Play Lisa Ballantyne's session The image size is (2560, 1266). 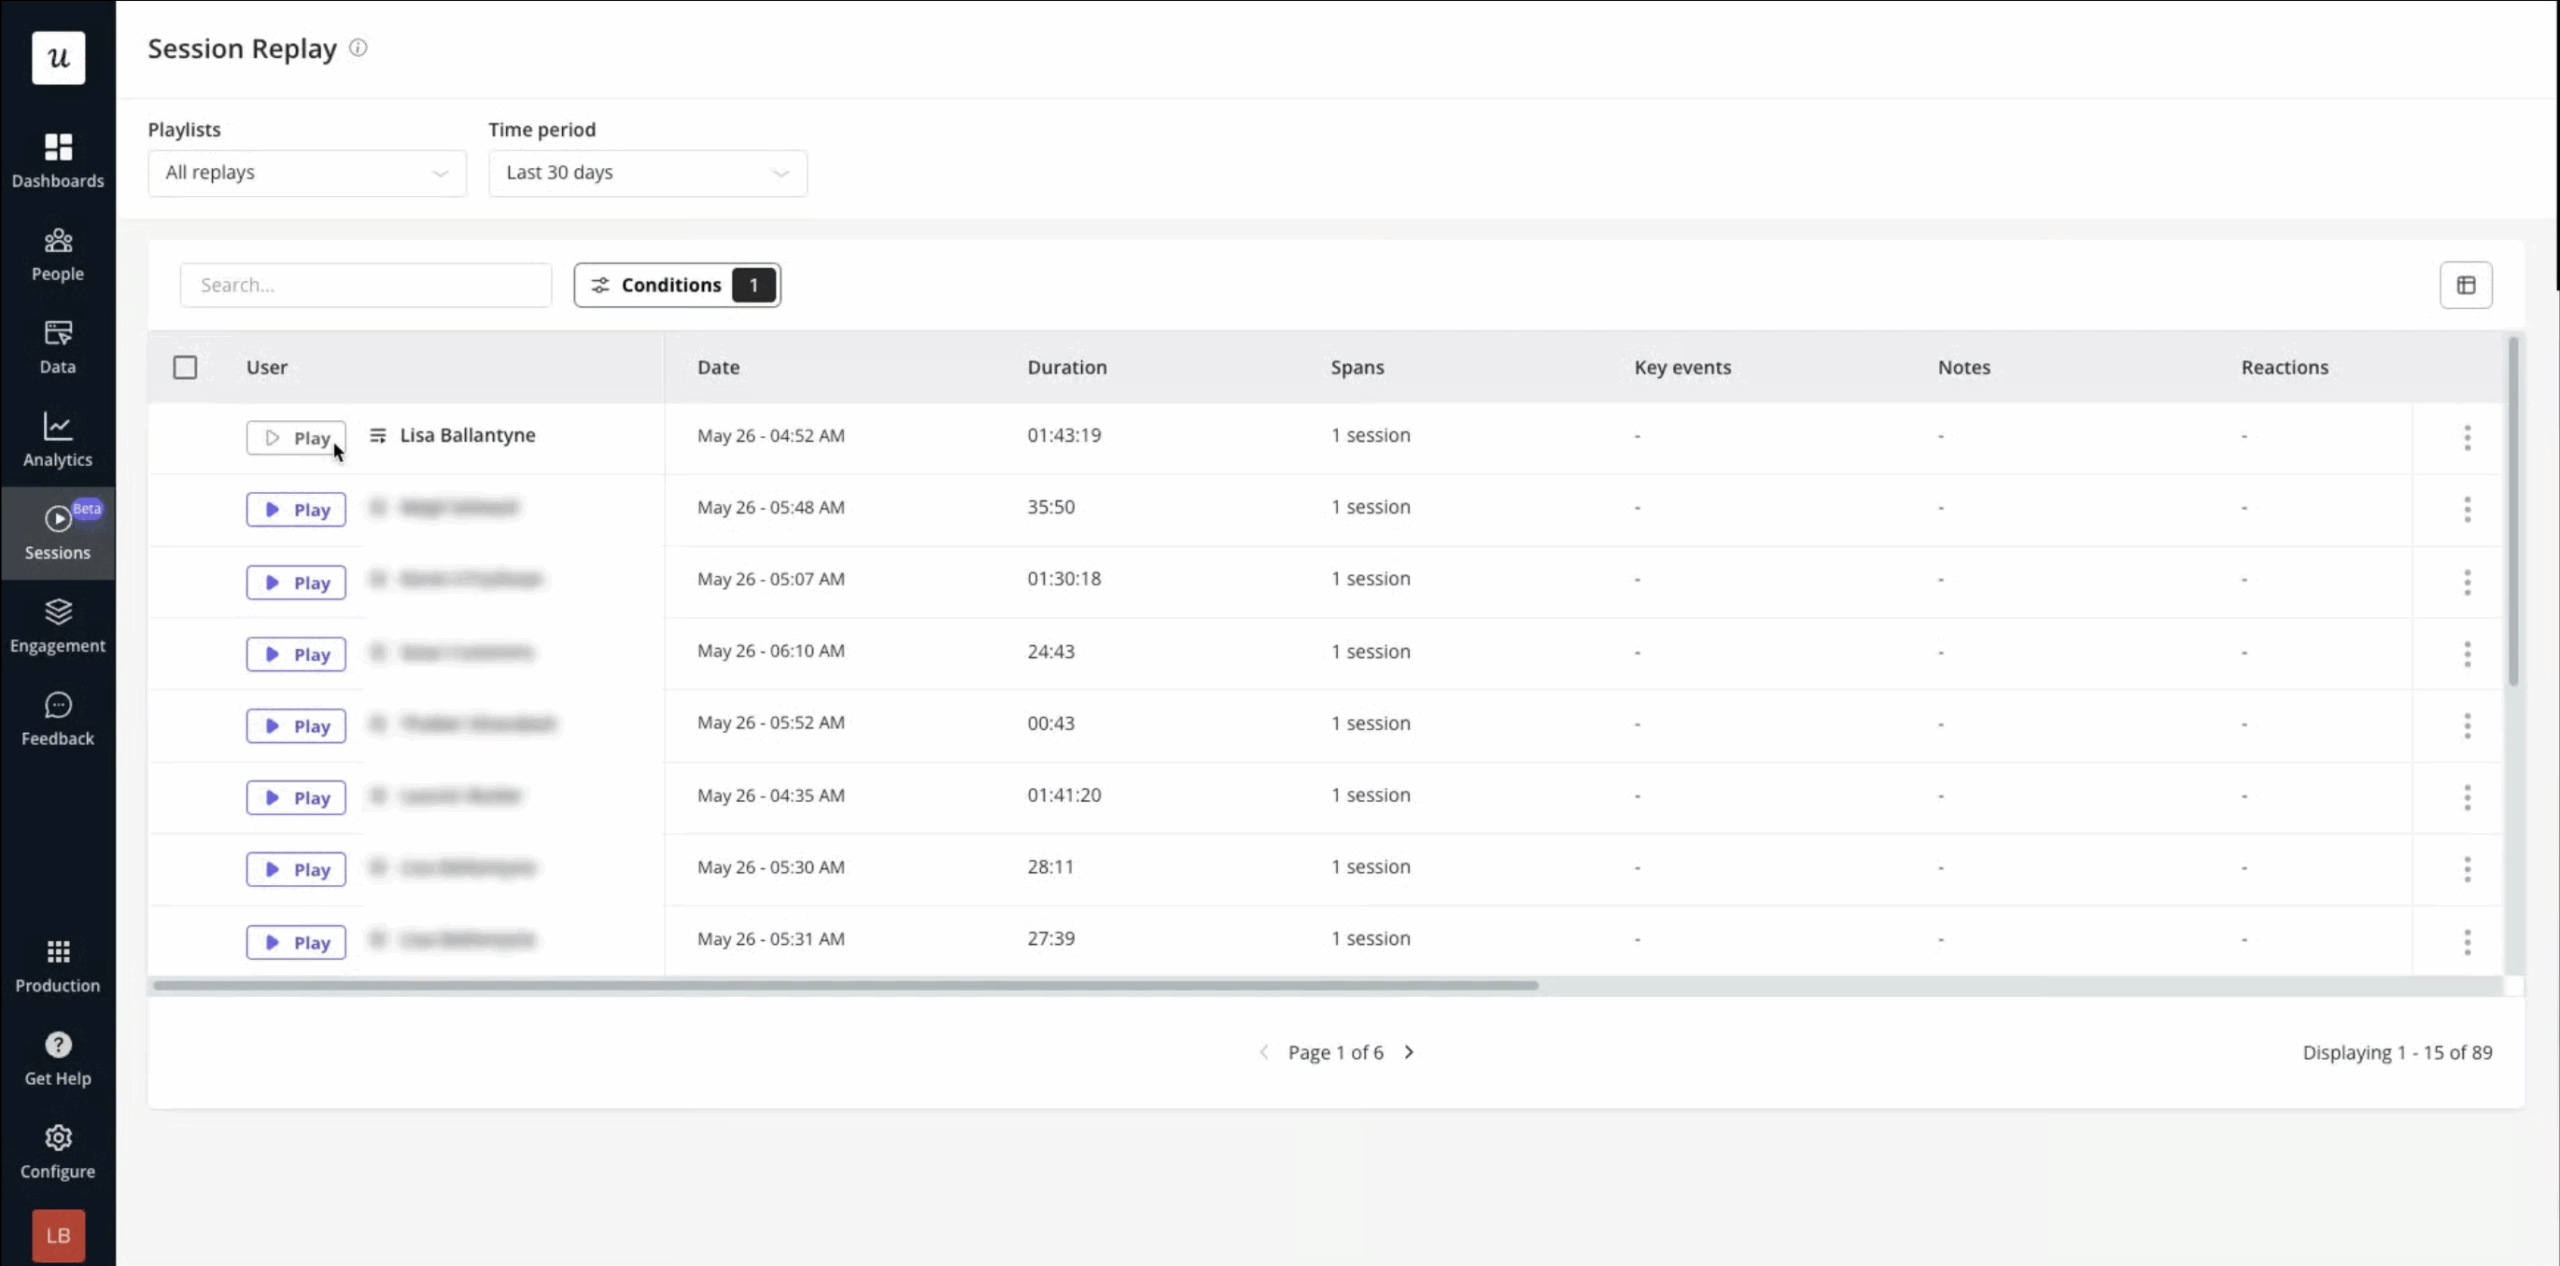(296, 438)
